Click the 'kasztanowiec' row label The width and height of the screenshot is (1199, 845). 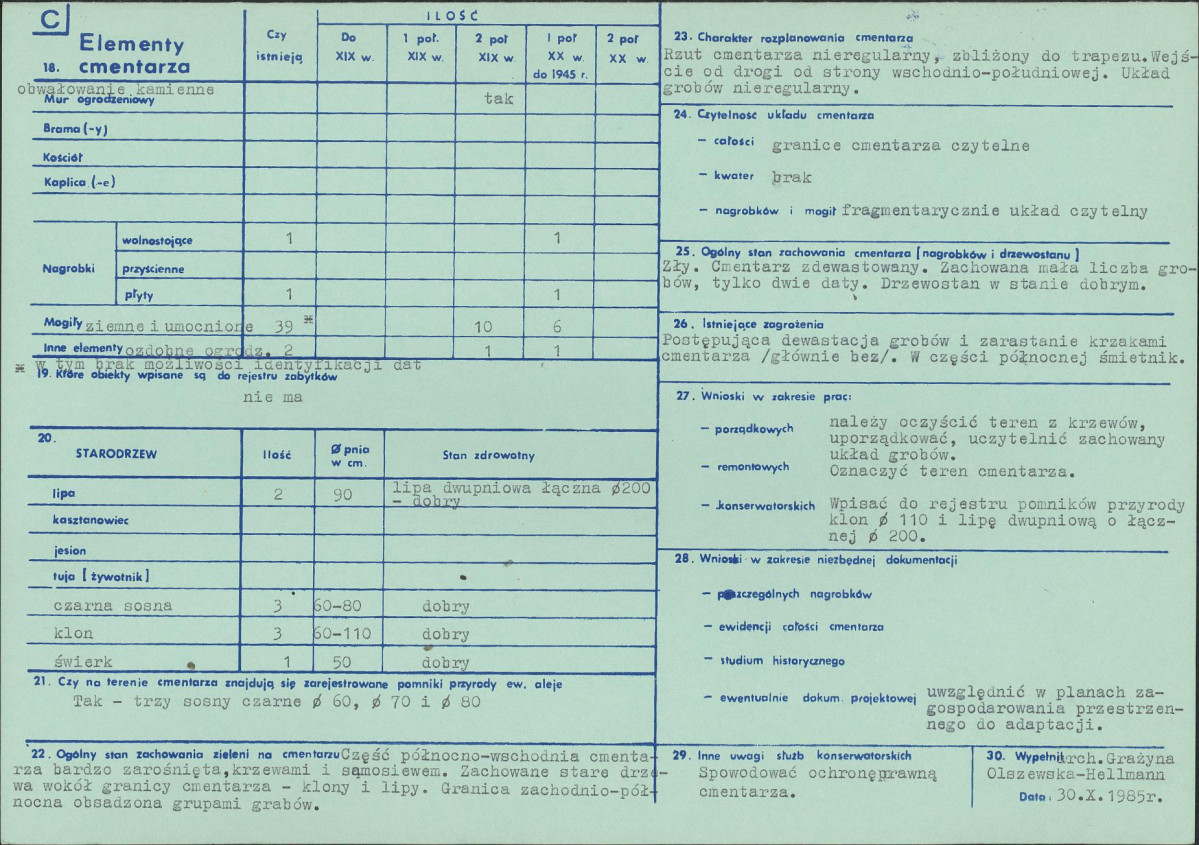tap(91, 520)
